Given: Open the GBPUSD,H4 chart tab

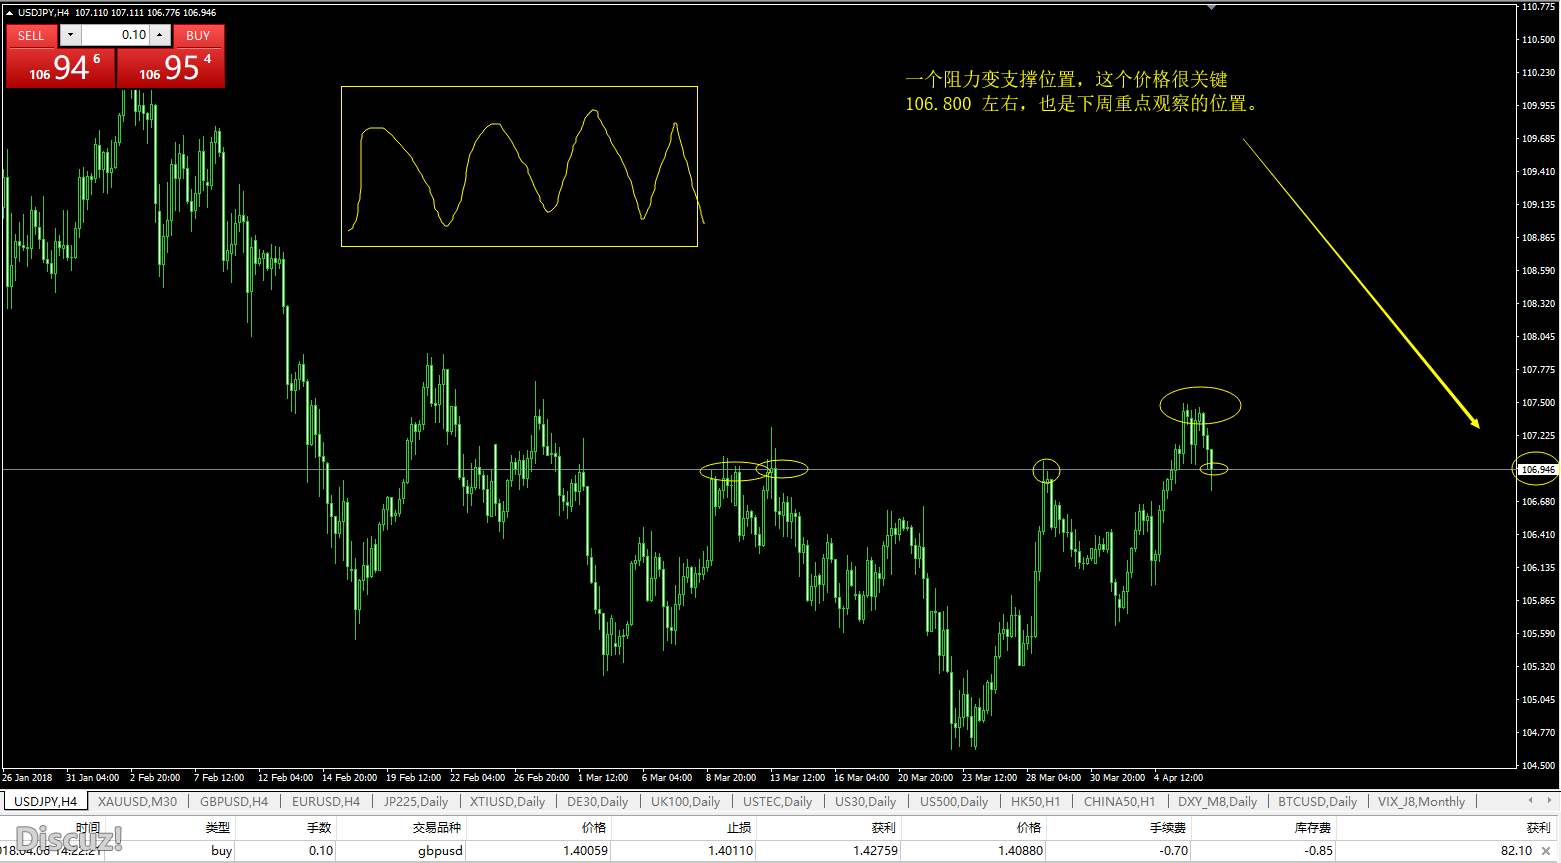Looking at the screenshot, I should [234, 801].
